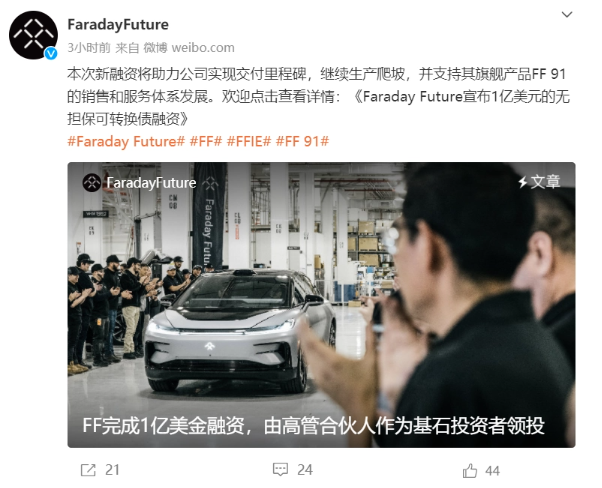602x488 pixels.
Task: Like the post with thumbs-up icon
Action: point(470,470)
